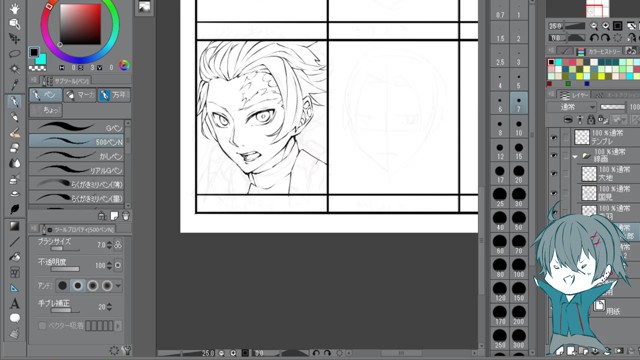Screen dimensions: 640x360
Task: Open the カラーヒストリー tab
Action: click(x=599, y=51)
